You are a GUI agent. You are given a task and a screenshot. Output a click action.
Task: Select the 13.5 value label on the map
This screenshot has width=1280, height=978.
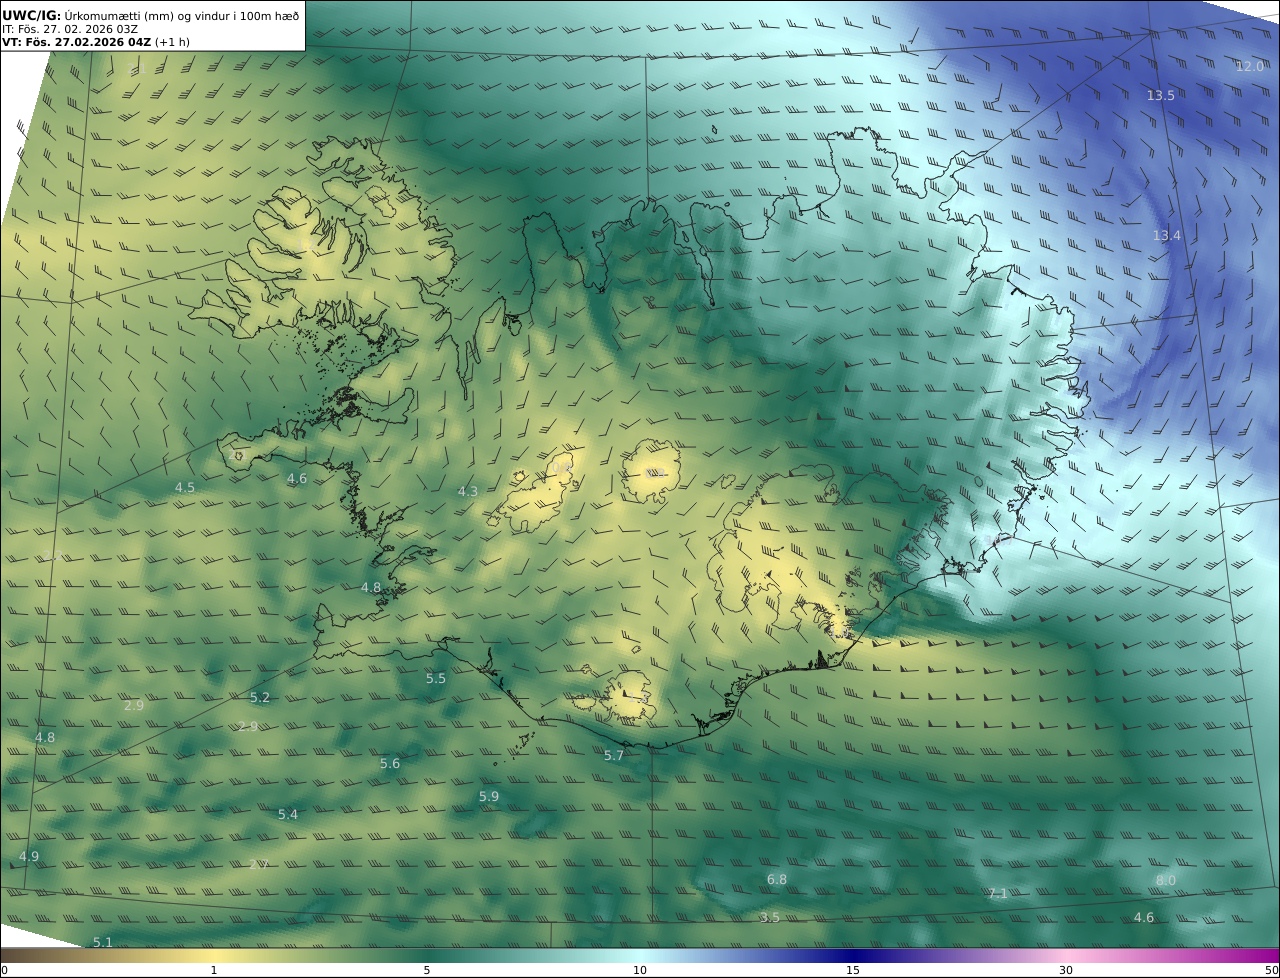[1160, 95]
